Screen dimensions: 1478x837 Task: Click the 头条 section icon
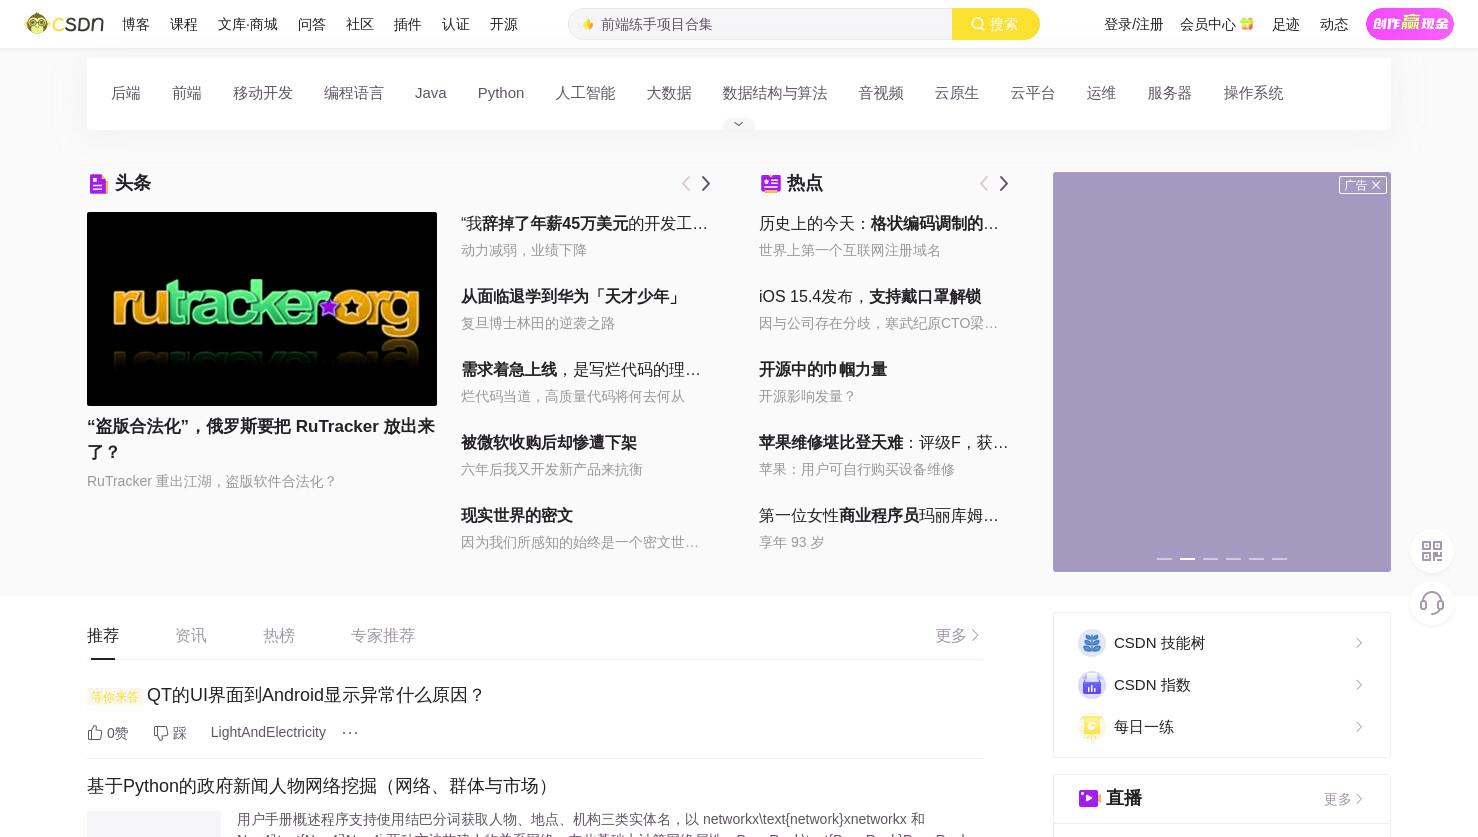[98, 183]
